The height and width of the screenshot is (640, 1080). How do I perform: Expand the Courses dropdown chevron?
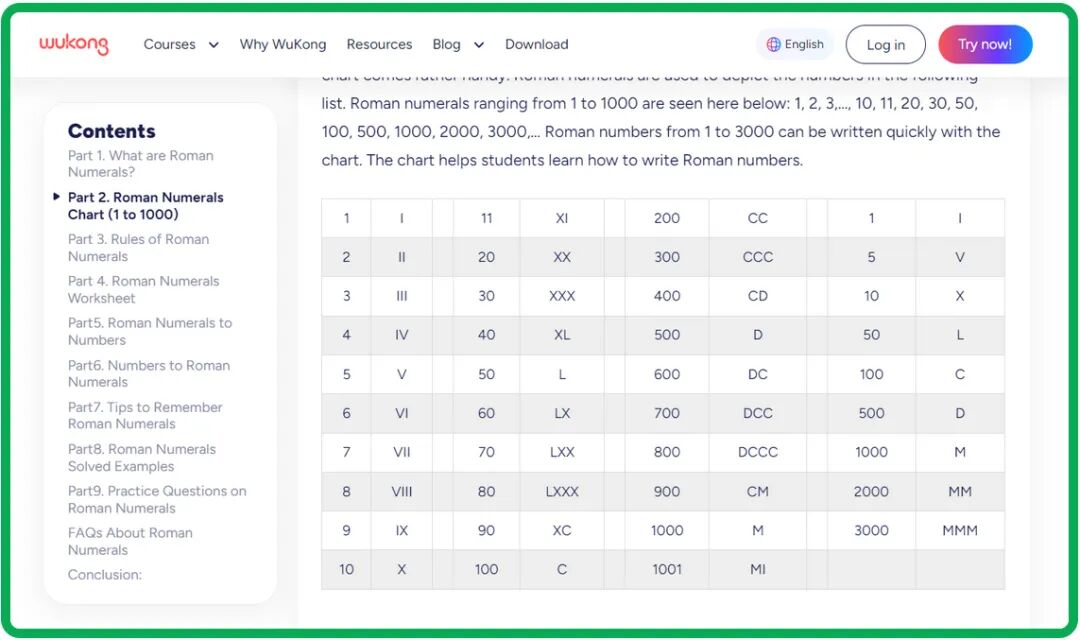tap(213, 45)
